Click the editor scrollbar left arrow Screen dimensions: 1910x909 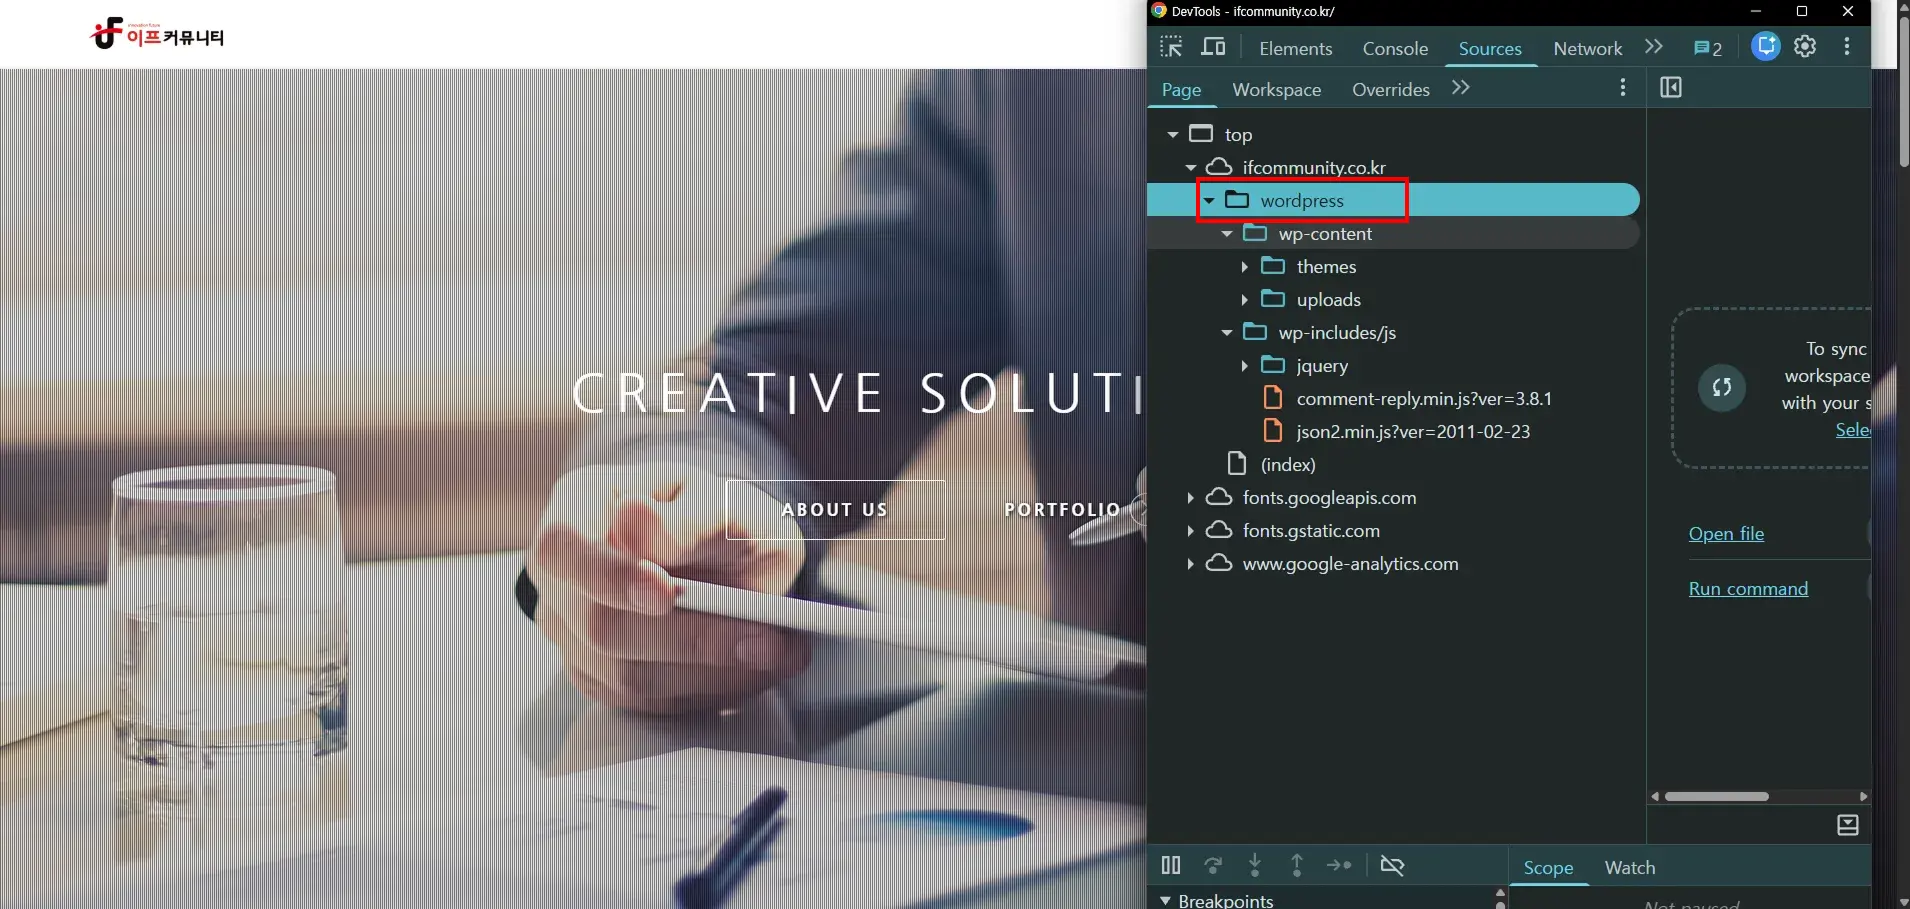click(1655, 797)
